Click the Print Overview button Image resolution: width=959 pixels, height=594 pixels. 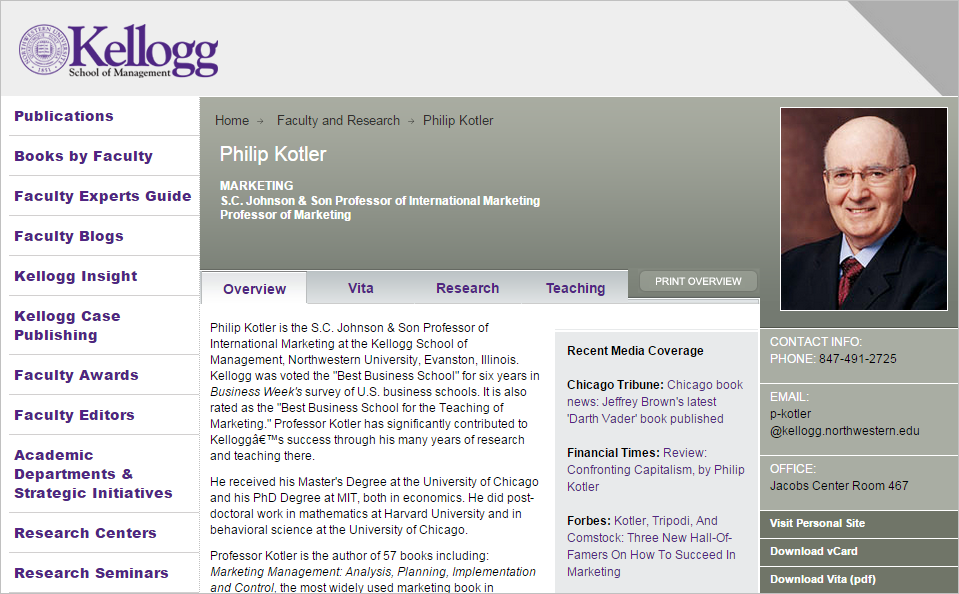coord(698,281)
